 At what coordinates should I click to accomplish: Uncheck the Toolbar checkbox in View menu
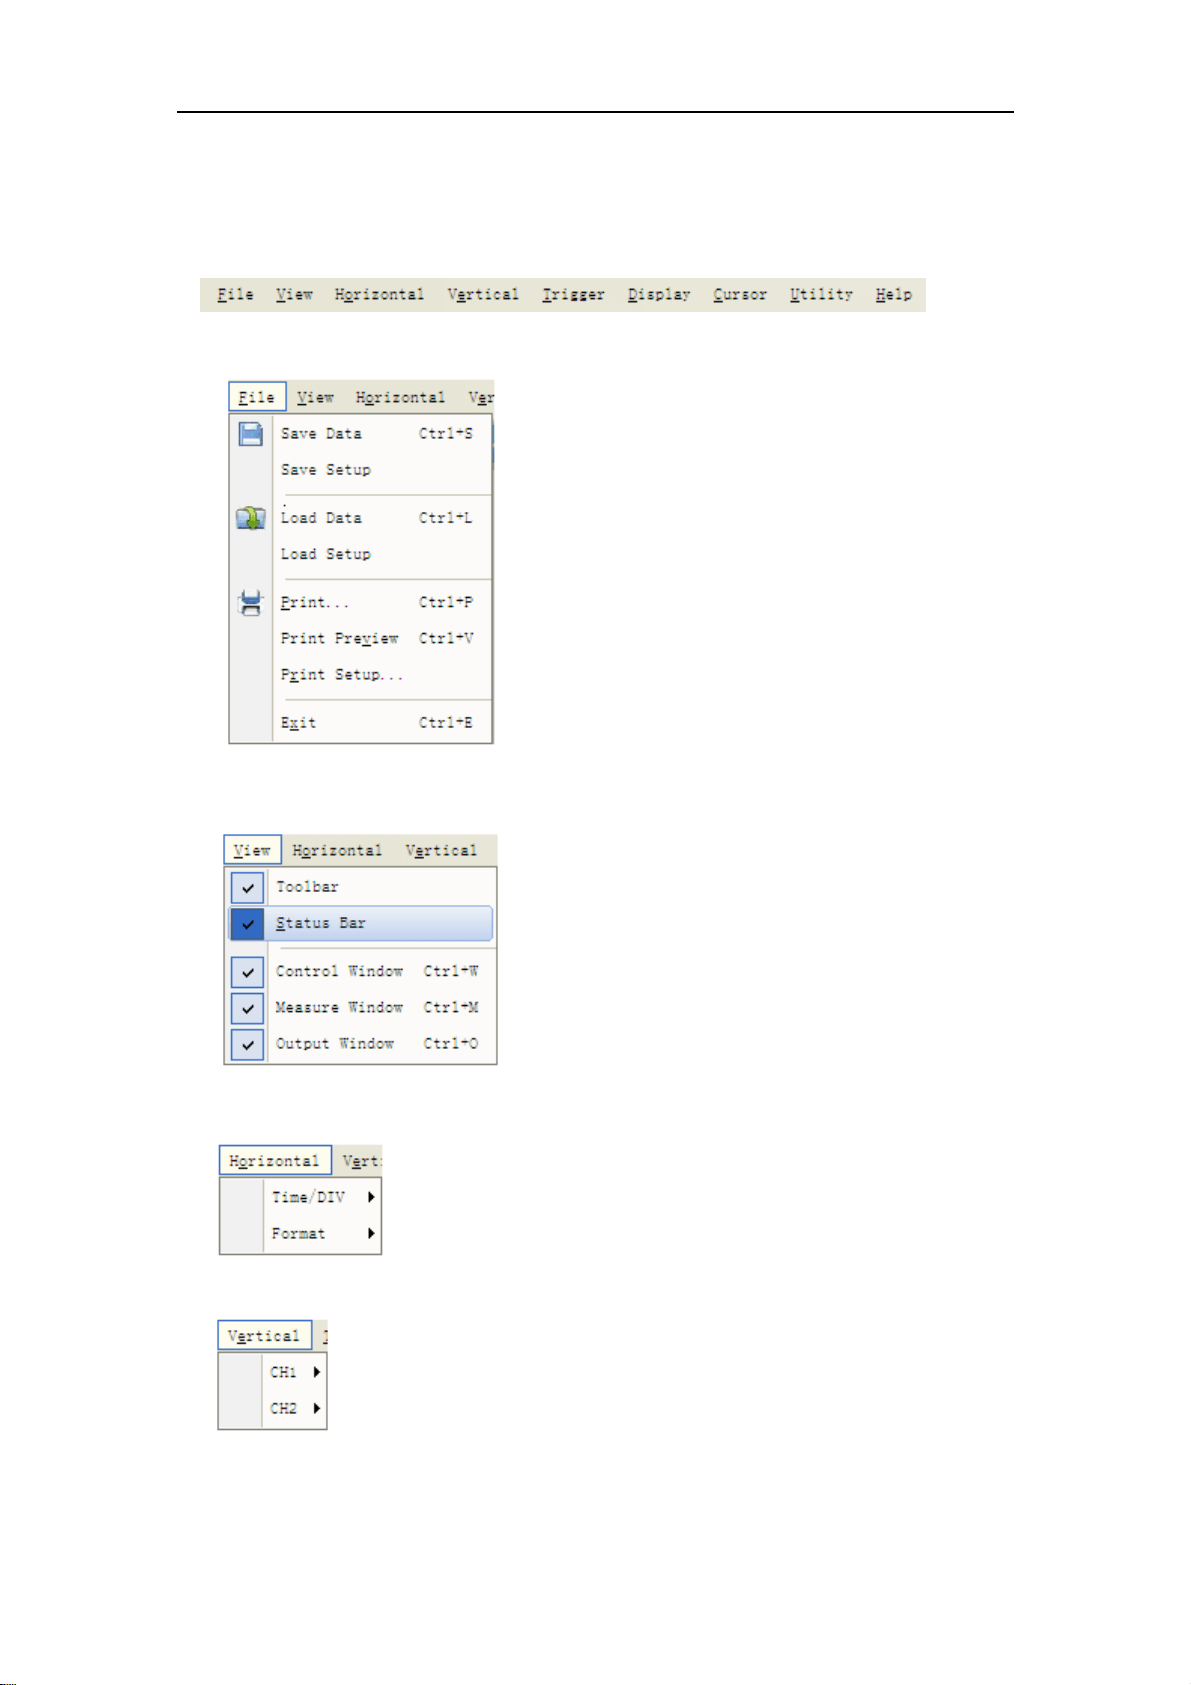point(248,887)
